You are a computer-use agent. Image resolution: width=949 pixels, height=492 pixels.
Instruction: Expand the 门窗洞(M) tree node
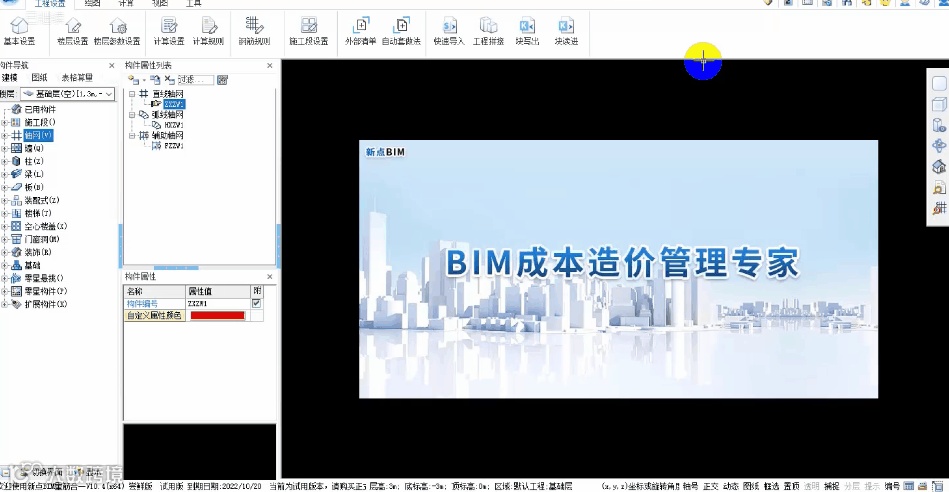click(x=4, y=239)
